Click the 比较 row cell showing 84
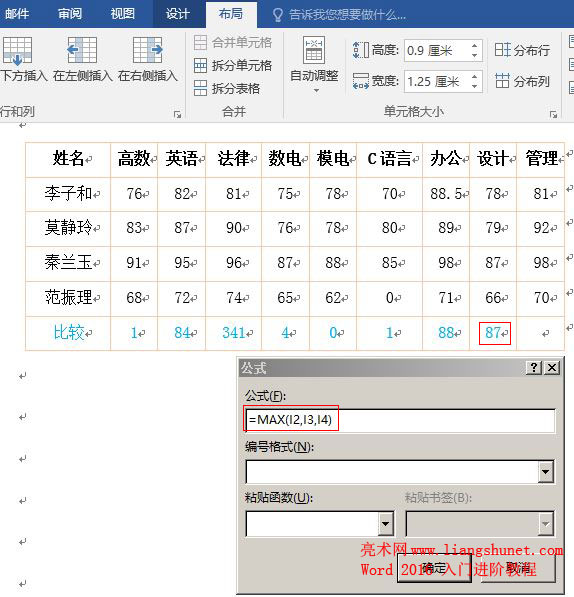 tap(182, 333)
